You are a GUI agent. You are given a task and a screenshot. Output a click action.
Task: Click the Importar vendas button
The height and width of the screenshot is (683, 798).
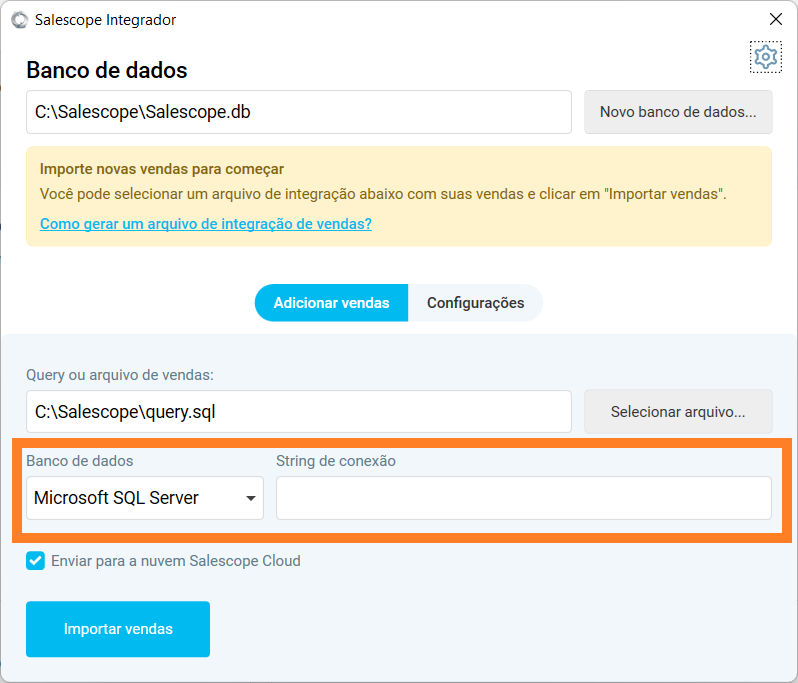118,629
